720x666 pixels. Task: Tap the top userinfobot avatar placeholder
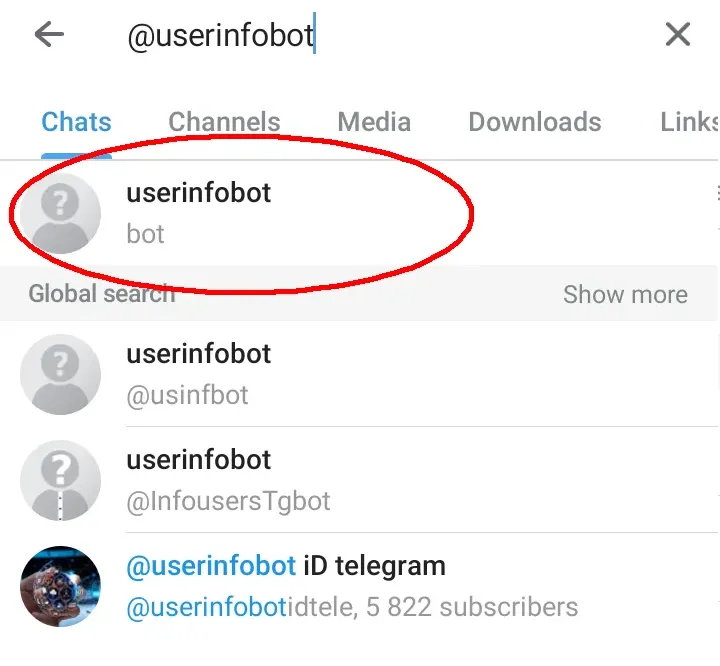coord(61,213)
